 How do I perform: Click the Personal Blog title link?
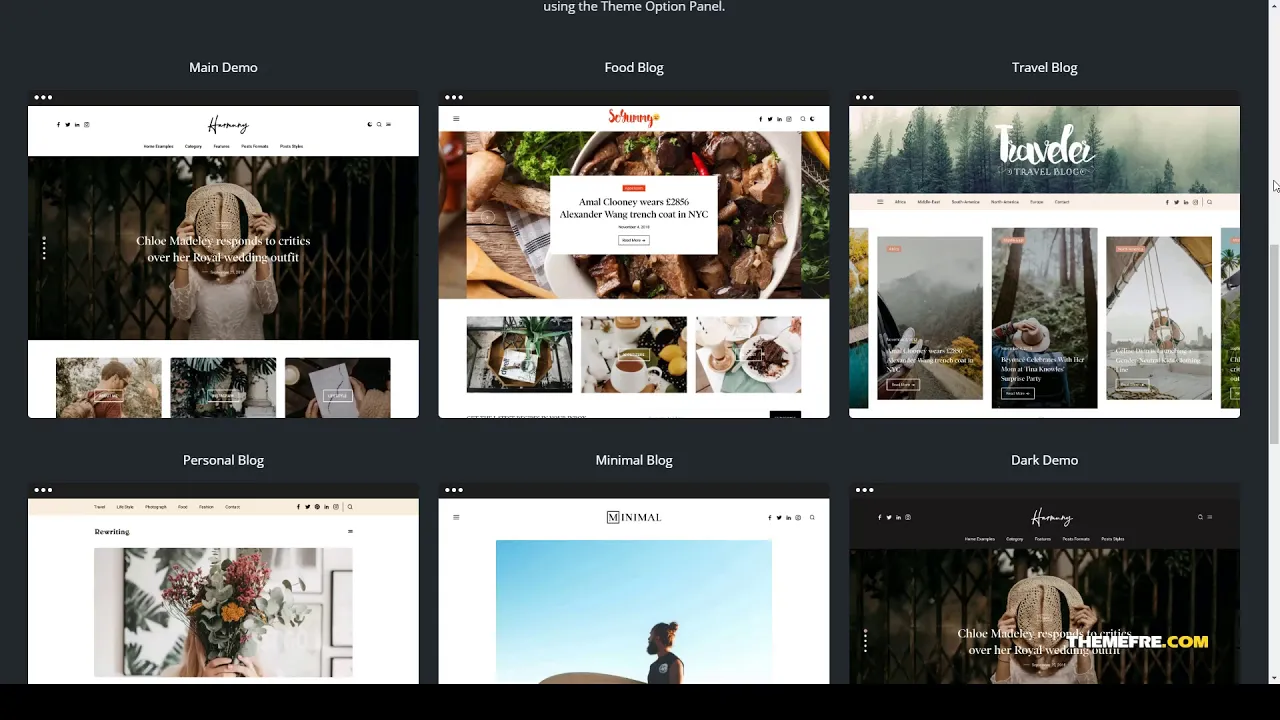223,460
